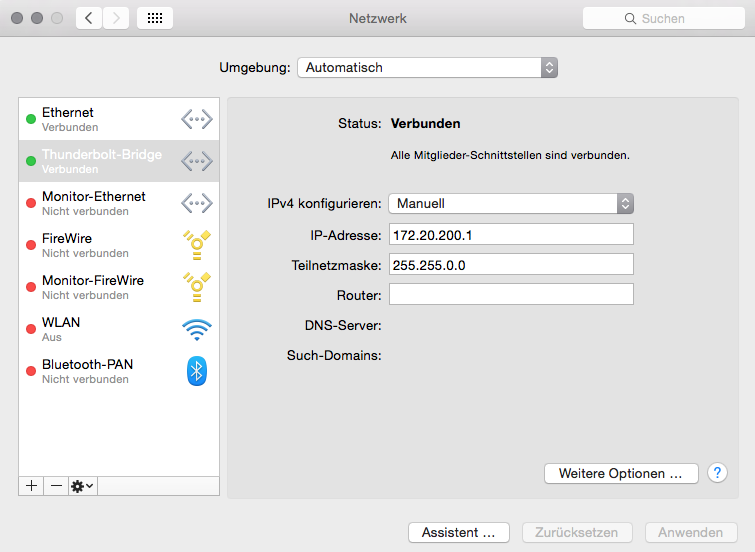Viewport: 755px width, 552px height.
Task: Select FireWire in the sidebar
Action: pyautogui.click(x=100, y=245)
